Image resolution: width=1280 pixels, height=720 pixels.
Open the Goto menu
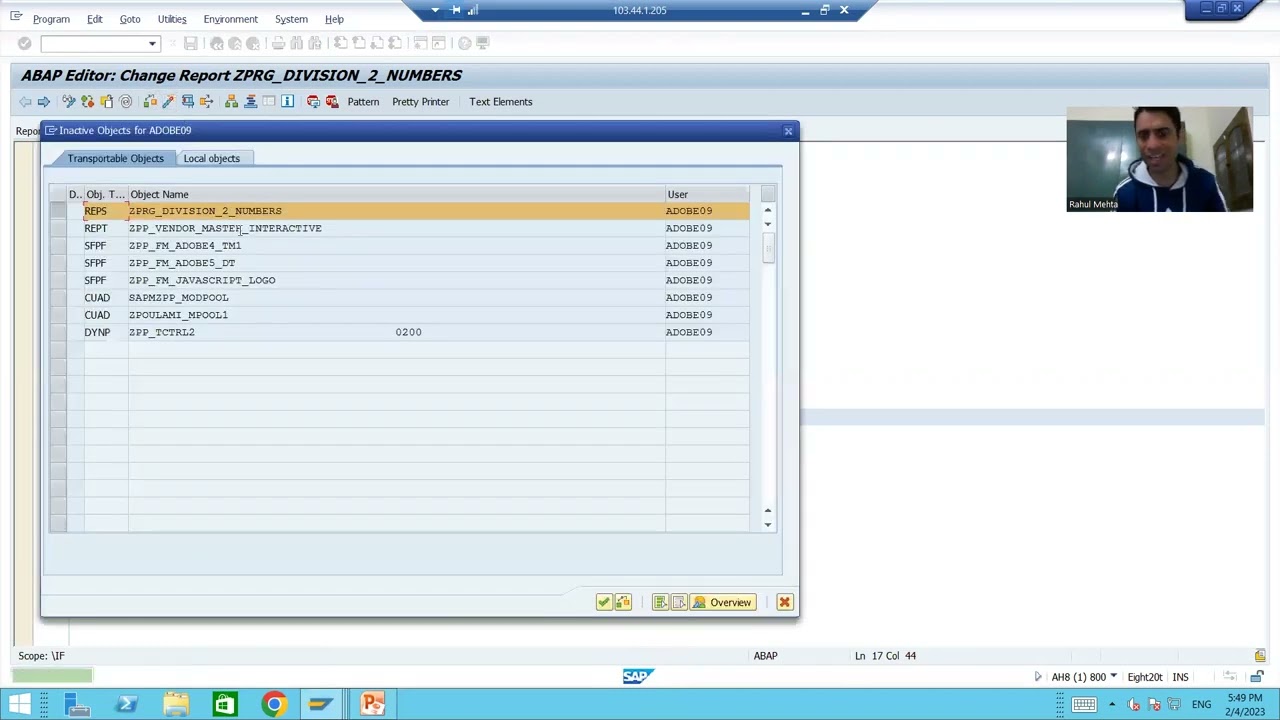[x=130, y=19]
